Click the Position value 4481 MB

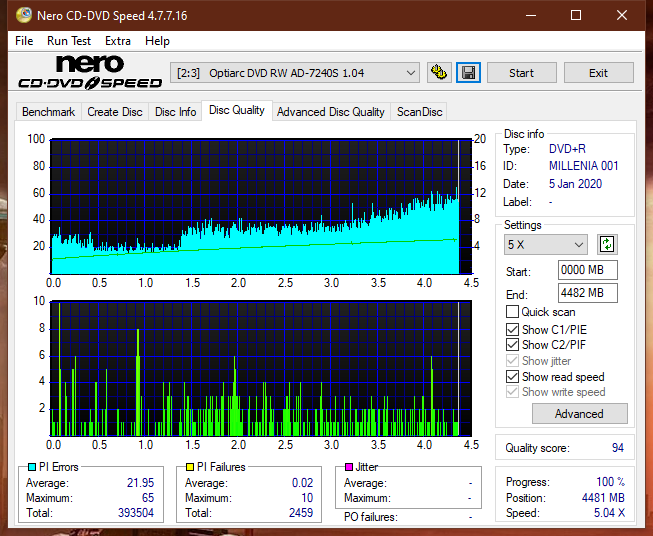click(603, 498)
